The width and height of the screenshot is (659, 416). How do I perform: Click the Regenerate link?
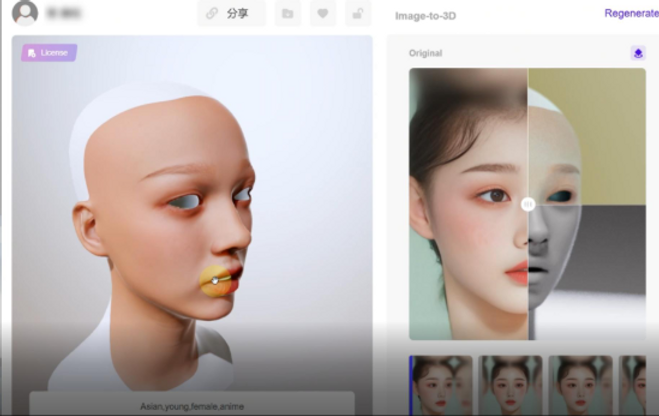pyautogui.click(x=631, y=13)
